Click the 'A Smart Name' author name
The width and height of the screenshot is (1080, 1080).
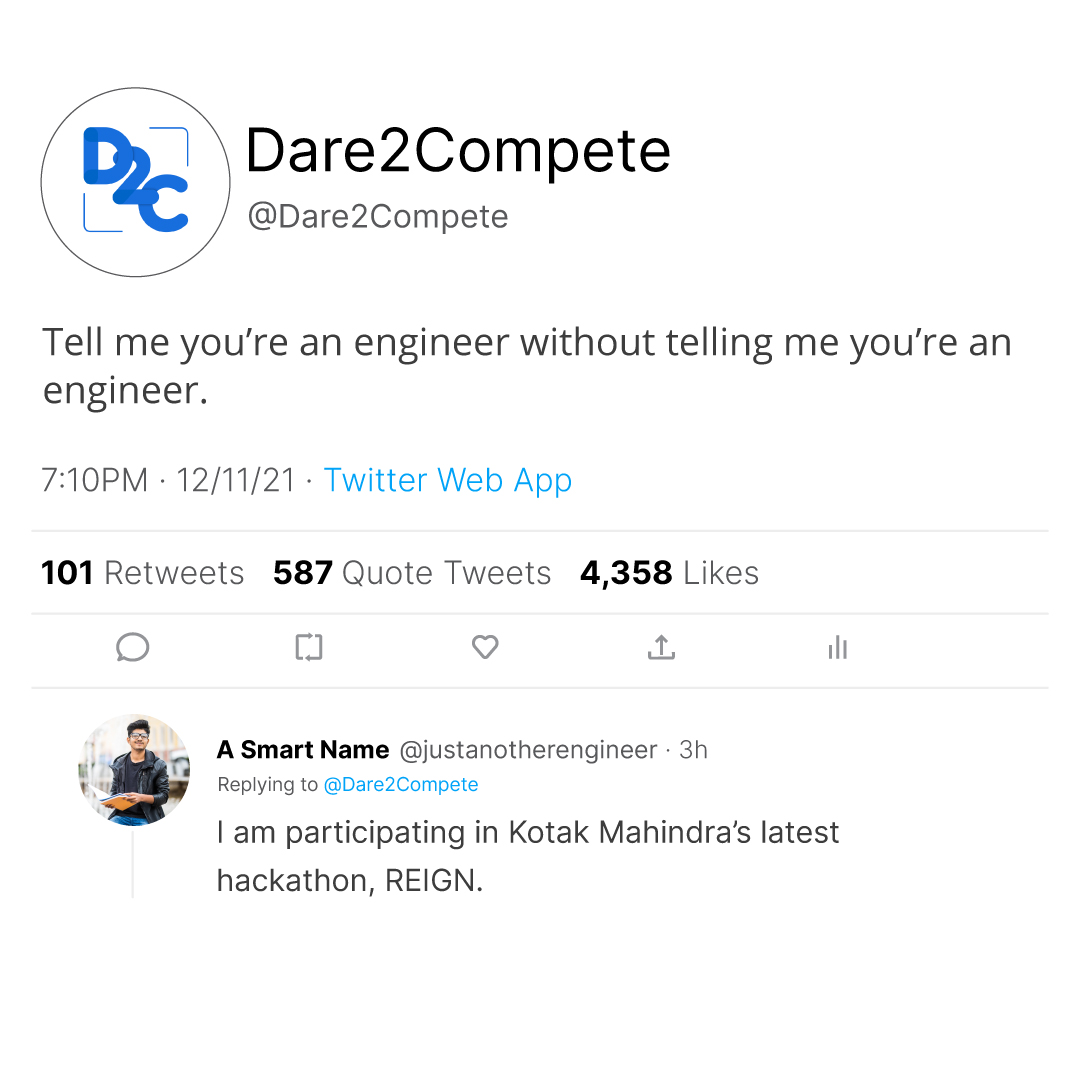click(x=303, y=750)
